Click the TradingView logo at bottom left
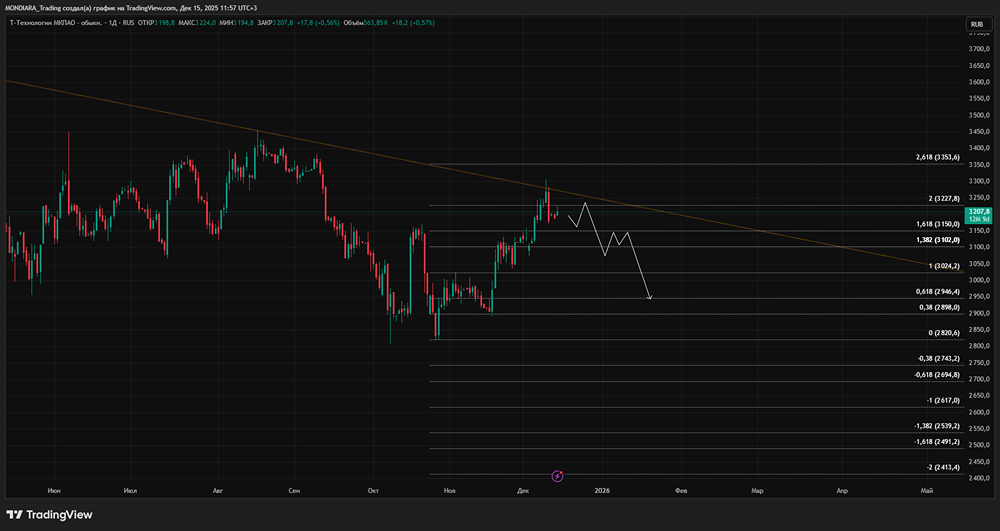Viewport: 1000px width, 531px height. [49, 514]
